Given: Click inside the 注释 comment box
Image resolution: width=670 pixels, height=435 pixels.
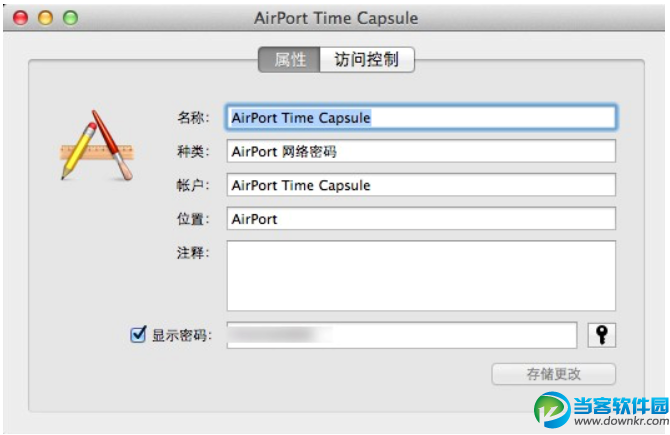Looking at the screenshot, I should [420, 275].
